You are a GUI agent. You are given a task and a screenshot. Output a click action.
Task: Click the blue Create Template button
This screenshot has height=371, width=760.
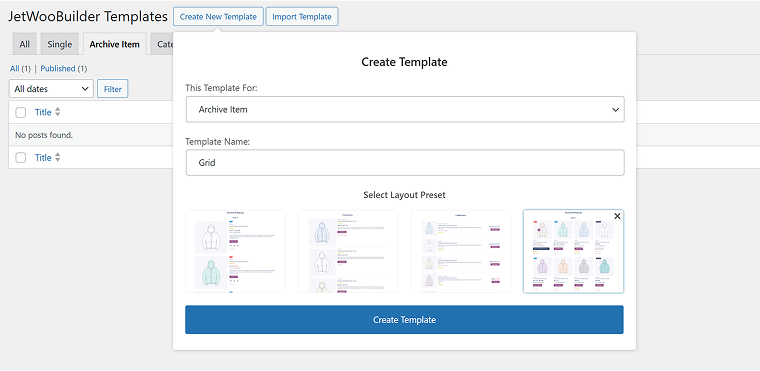click(x=404, y=320)
